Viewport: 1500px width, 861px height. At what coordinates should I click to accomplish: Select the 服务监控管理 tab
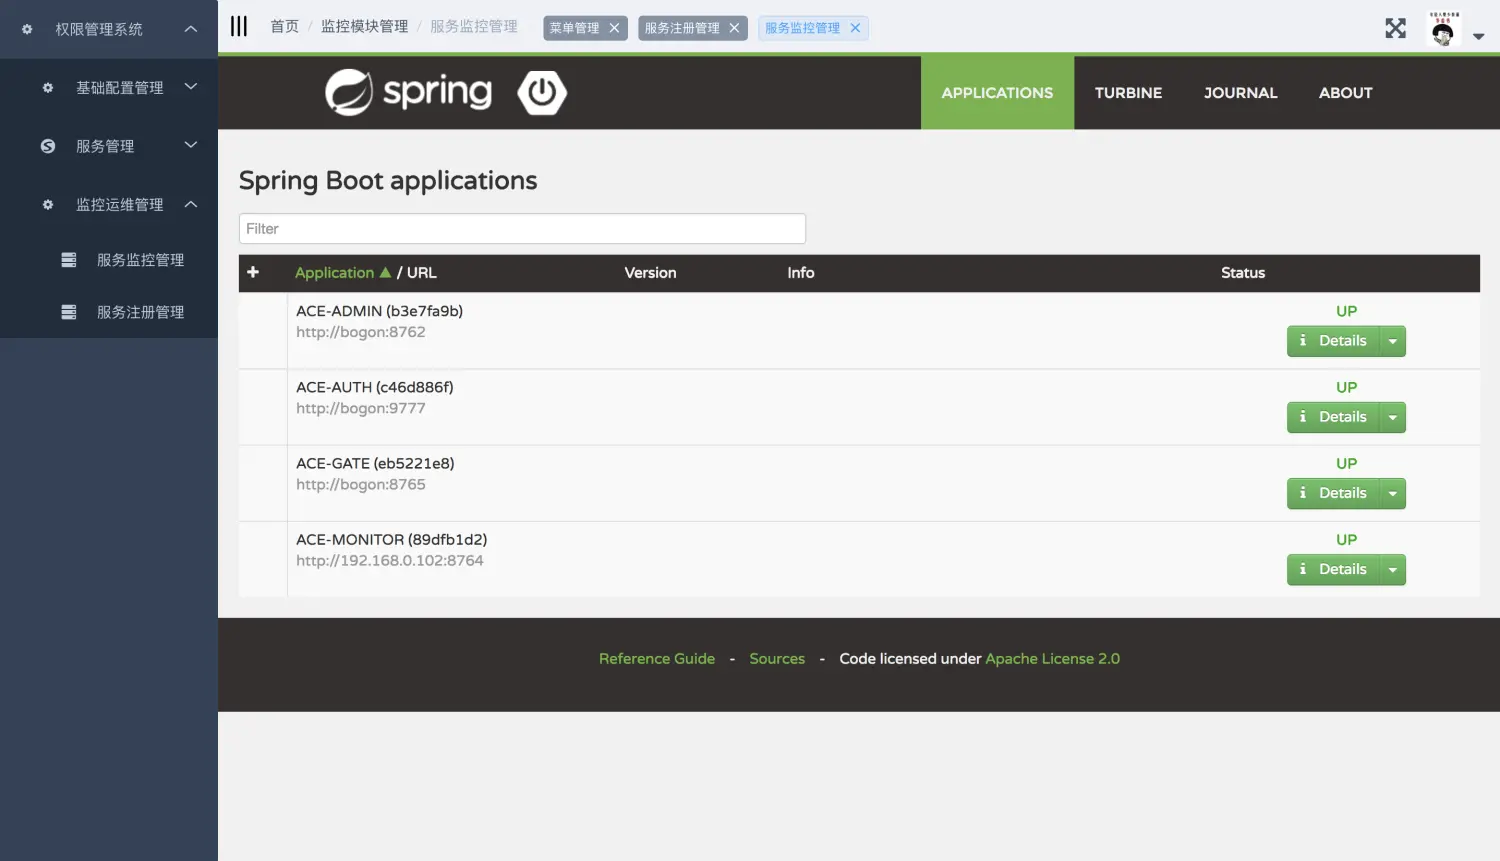tap(802, 28)
